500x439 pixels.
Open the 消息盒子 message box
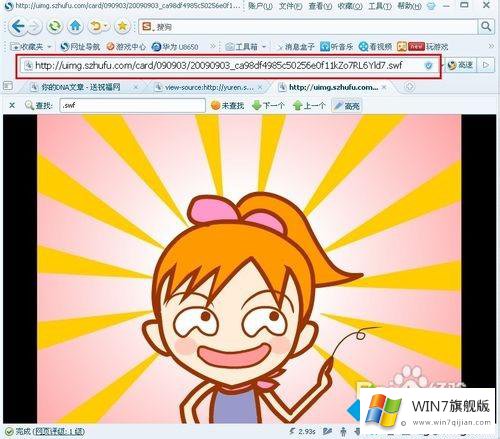click(x=296, y=47)
